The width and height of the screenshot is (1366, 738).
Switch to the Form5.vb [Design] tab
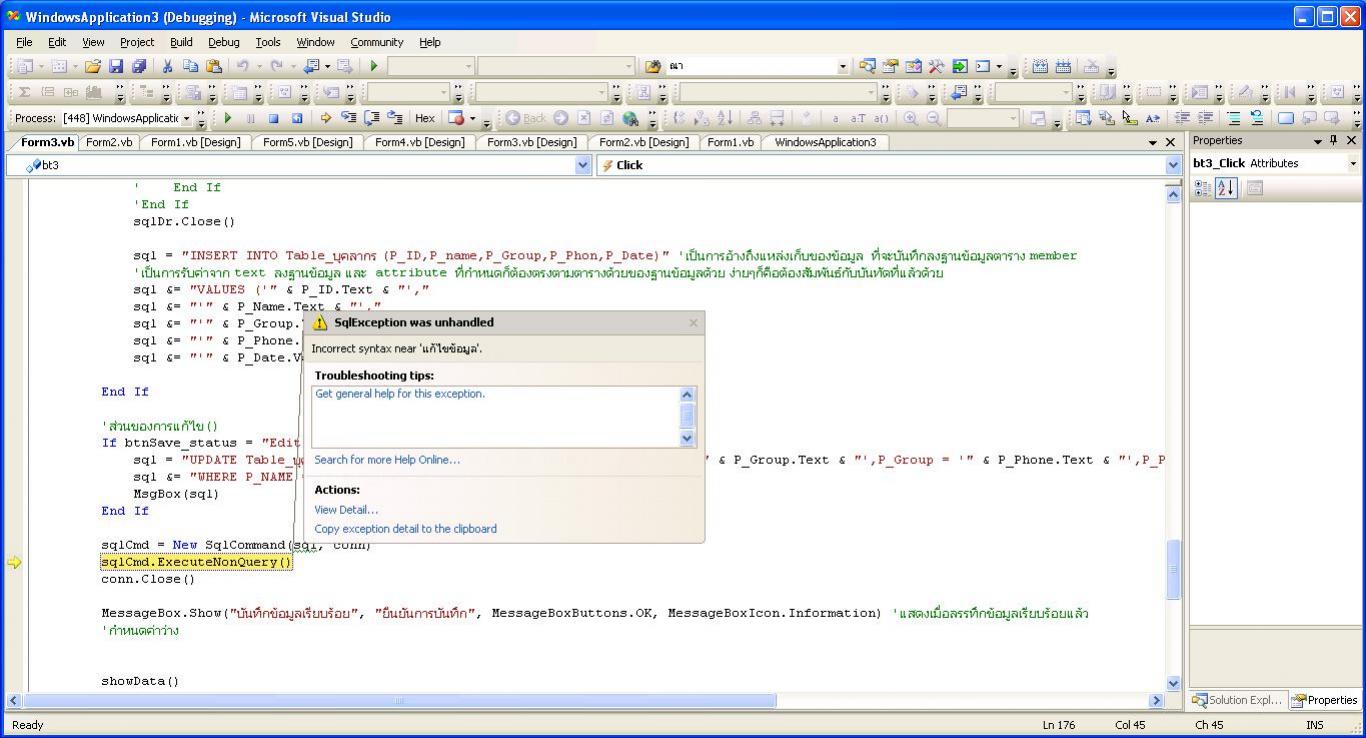coord(308,142)
